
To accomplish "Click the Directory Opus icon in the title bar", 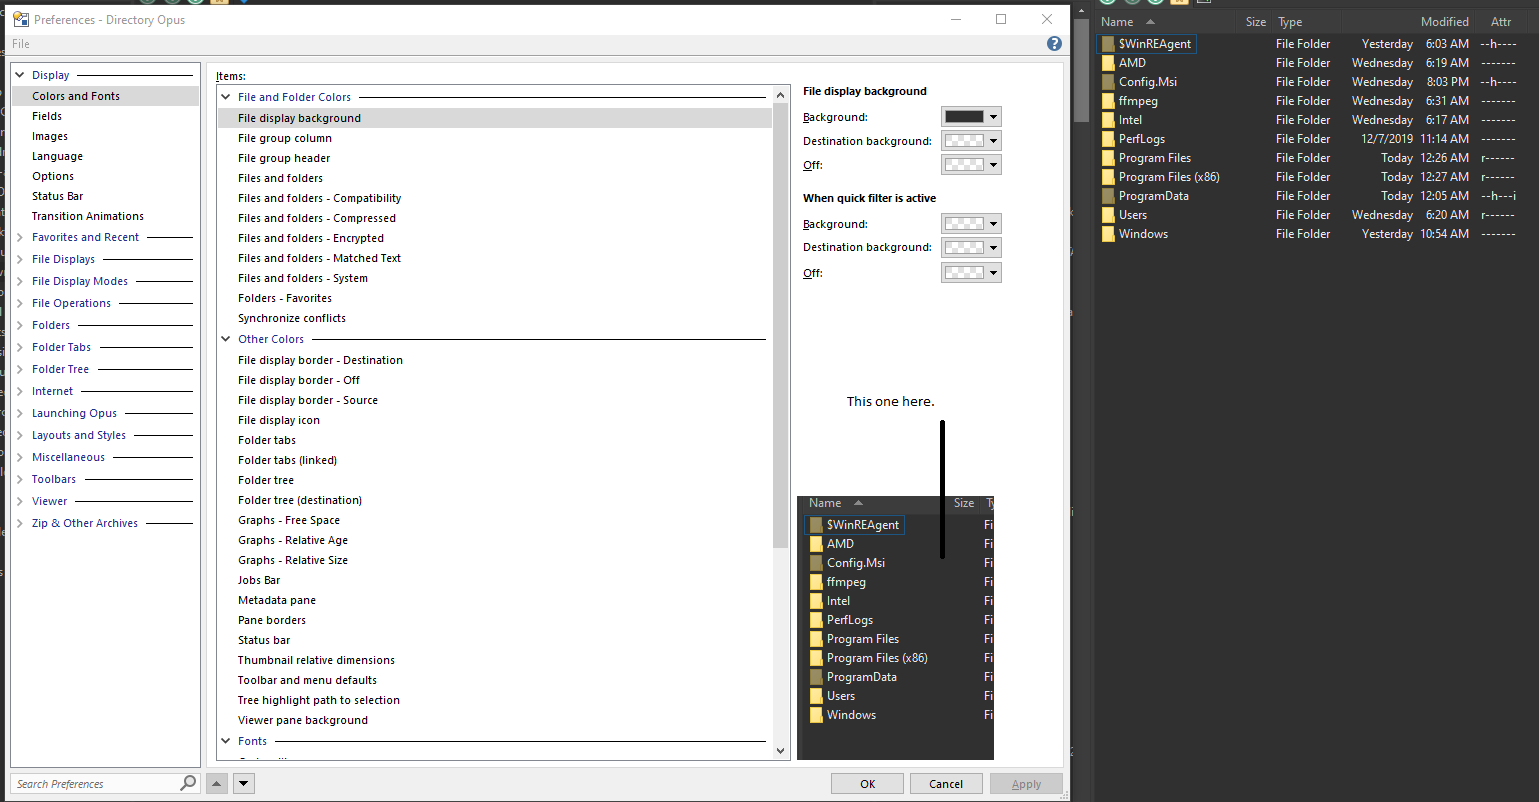I will tap(21, 19).
